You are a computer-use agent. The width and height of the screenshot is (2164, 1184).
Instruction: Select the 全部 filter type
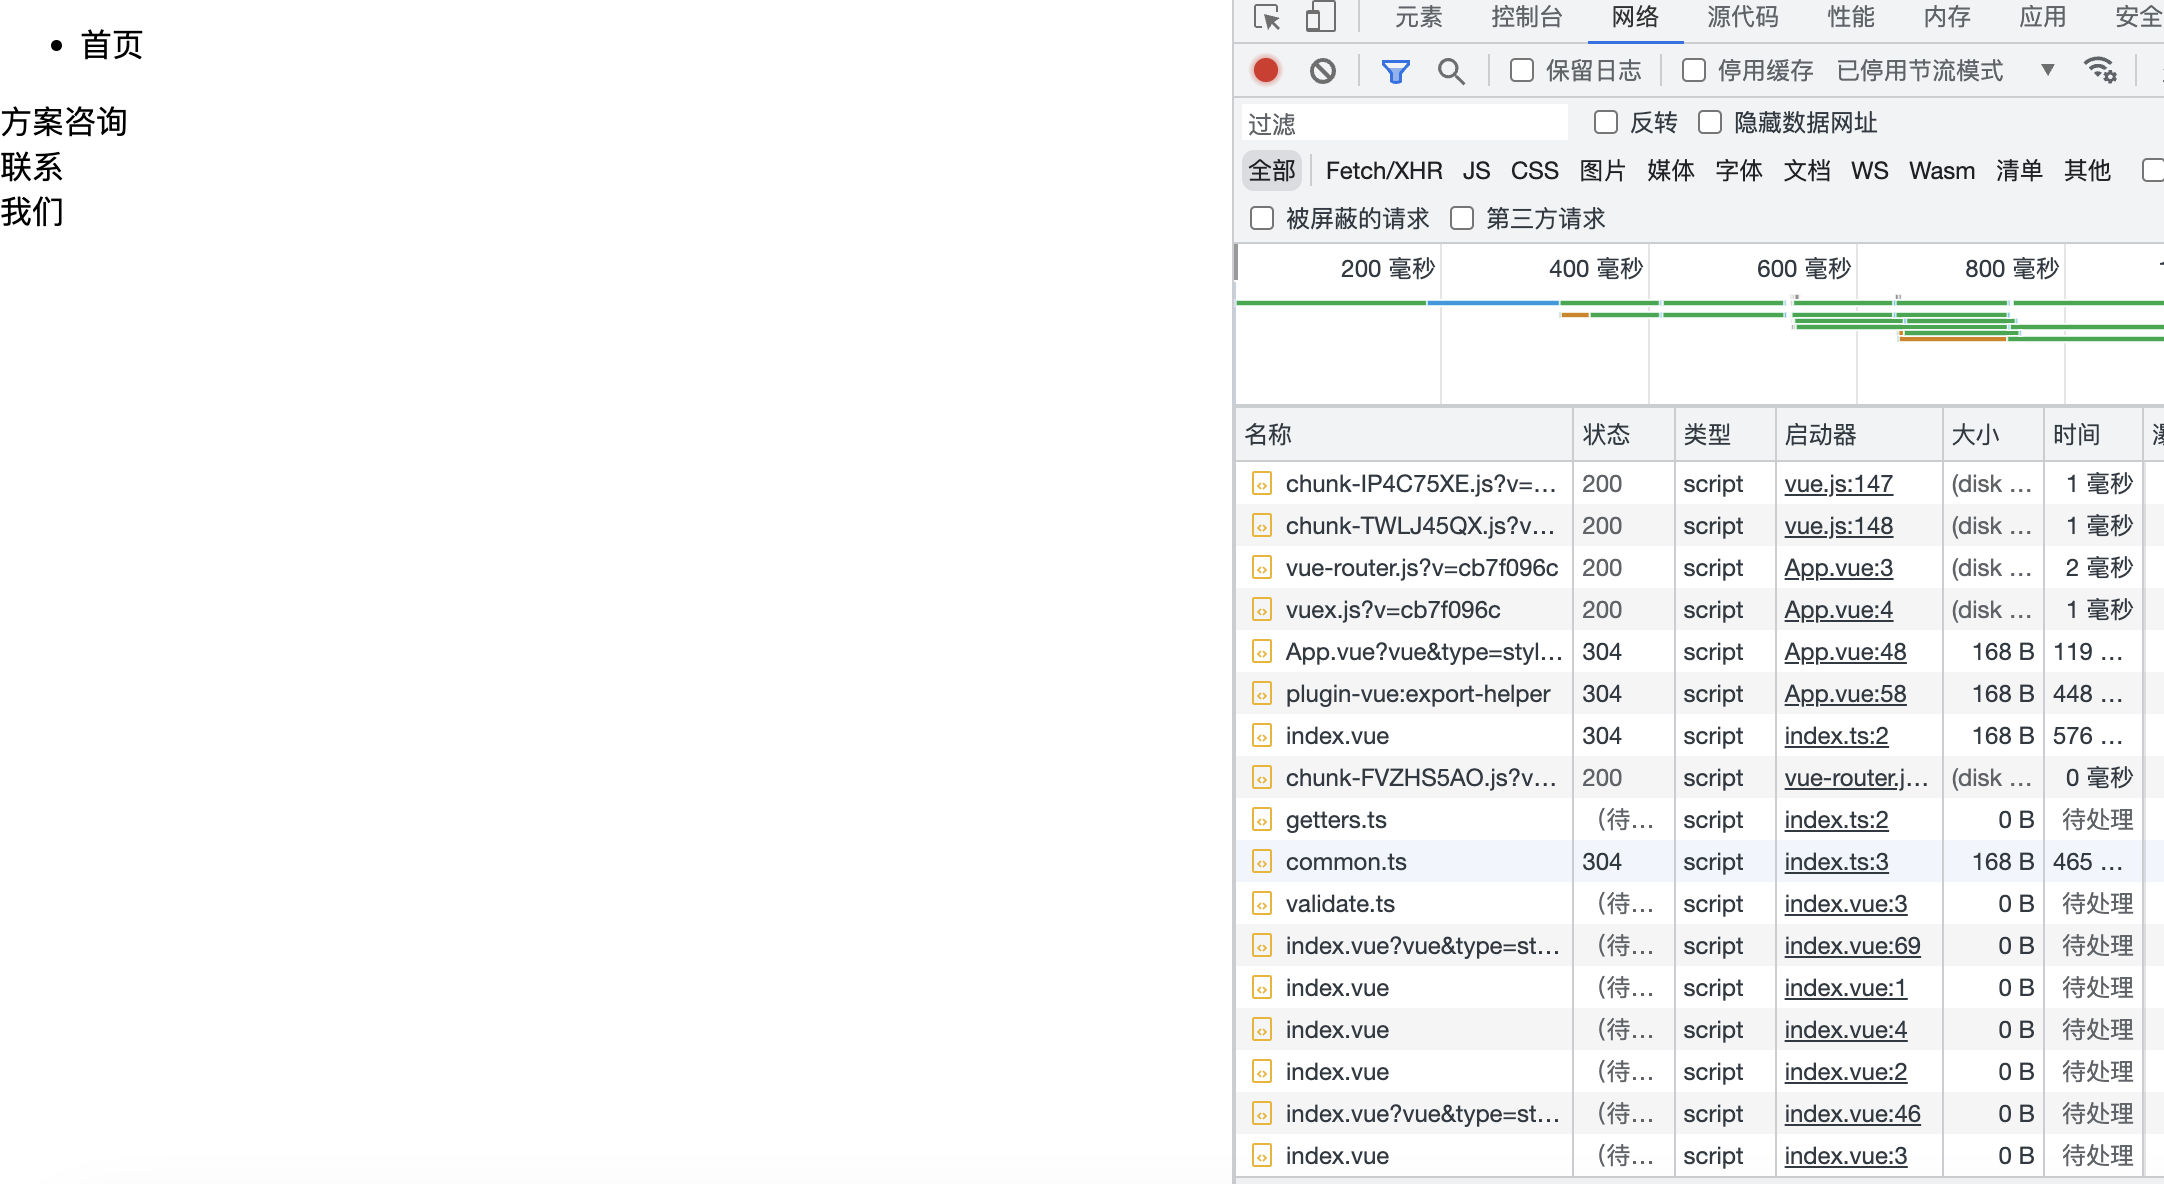coord(1272,171)
